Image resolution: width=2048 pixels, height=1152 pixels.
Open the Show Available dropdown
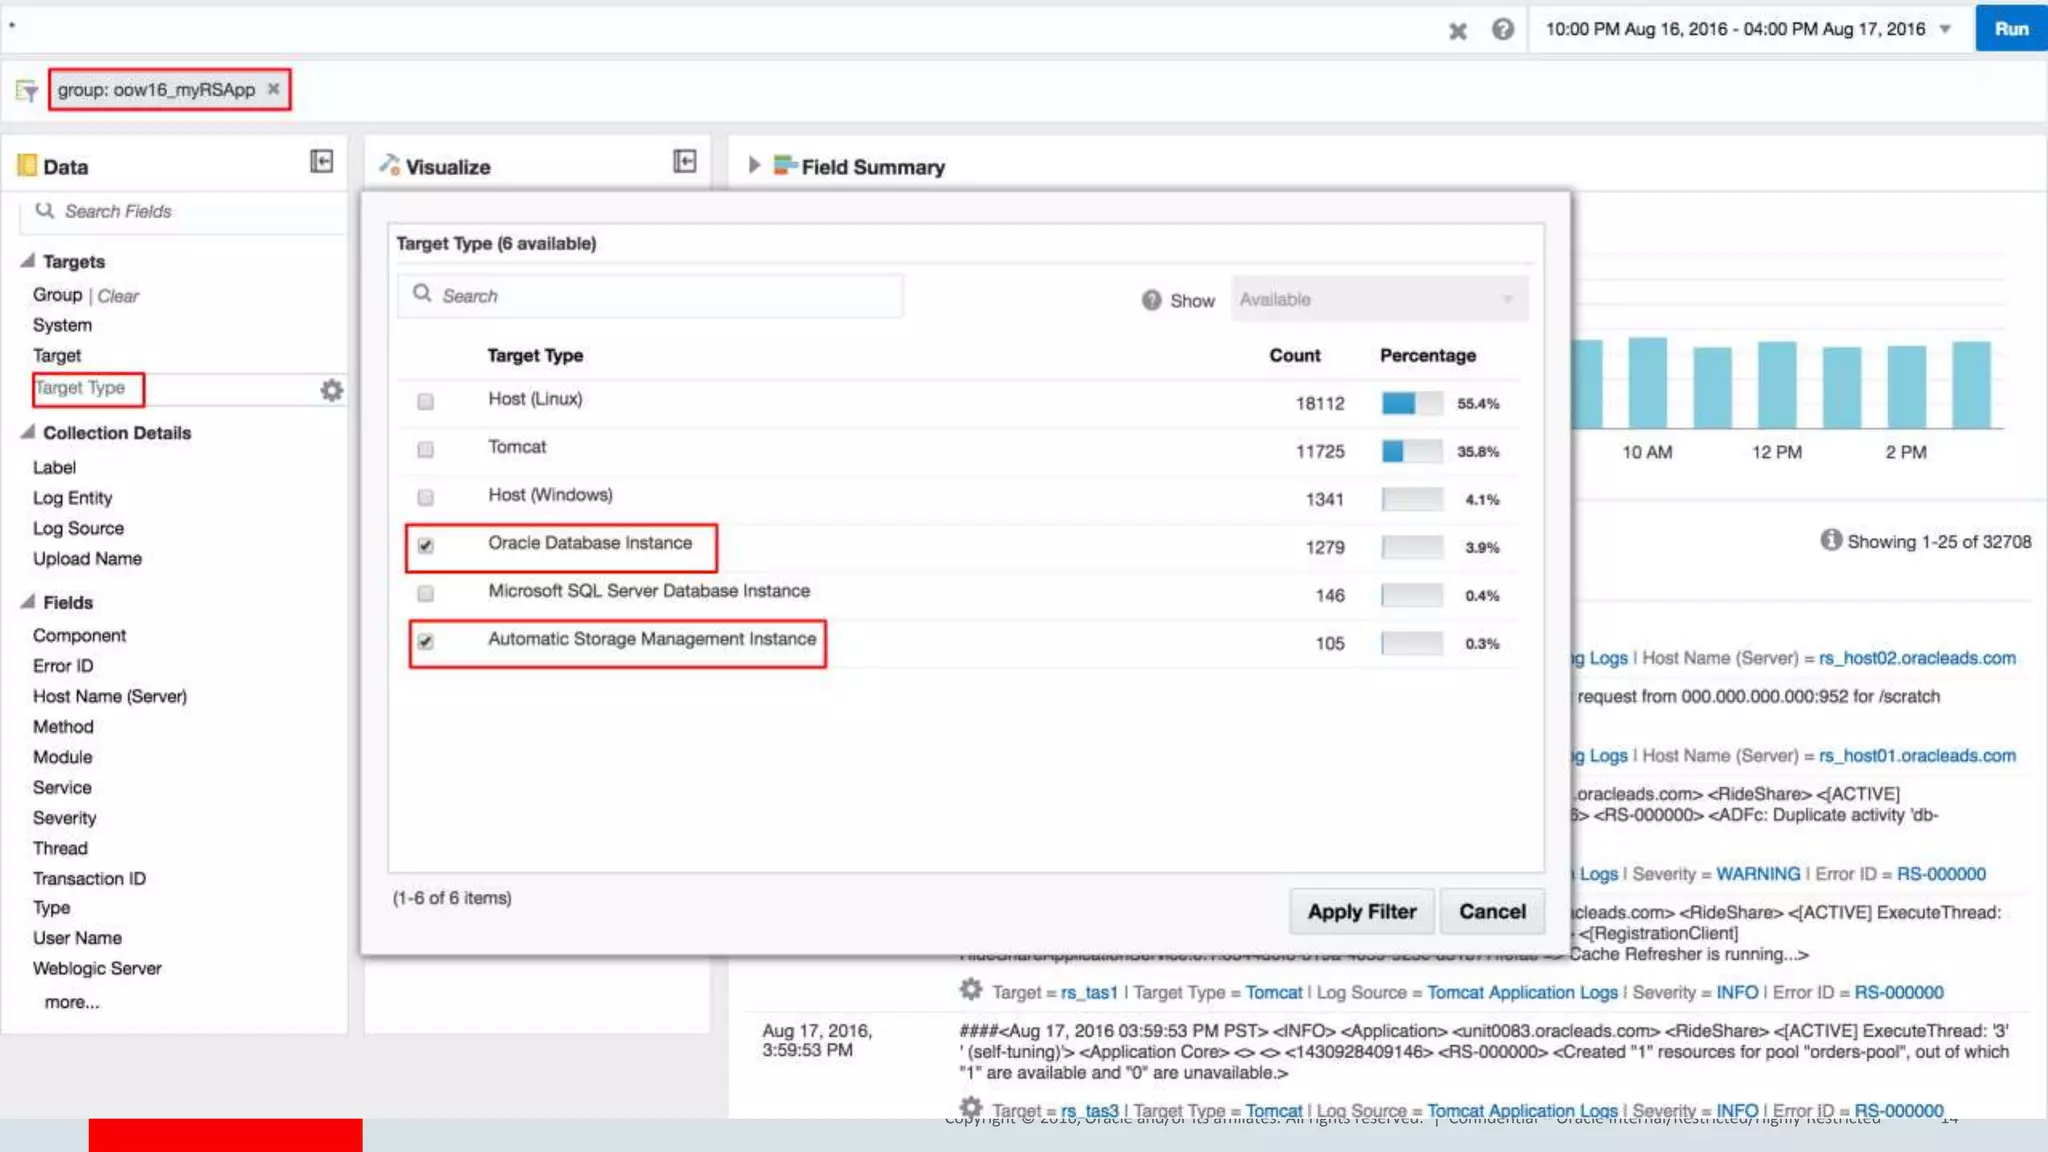(1378, 299)
